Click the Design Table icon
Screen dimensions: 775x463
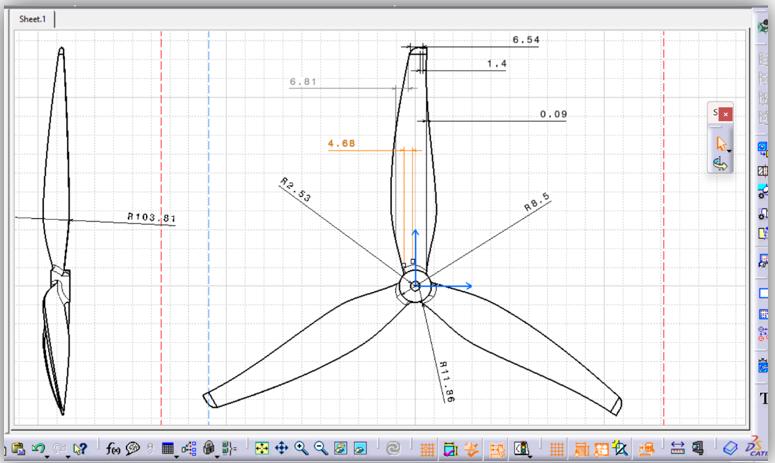[168, 448]
